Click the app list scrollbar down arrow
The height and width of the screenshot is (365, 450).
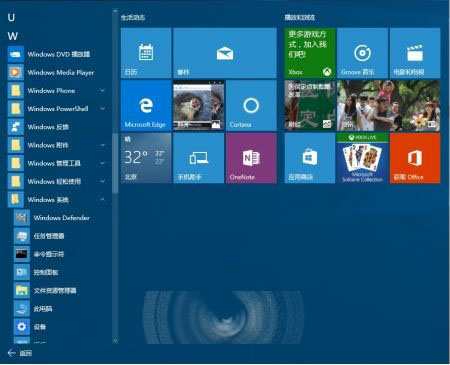click(x=115, y=341)
